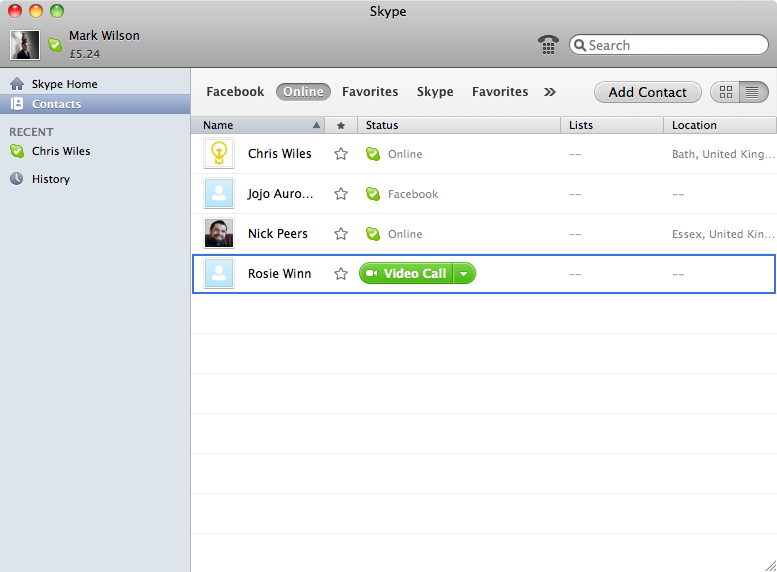Viewport: 777px width, 572px height.
Task: Click Essex, United Kin... location text
Action: 723,234
